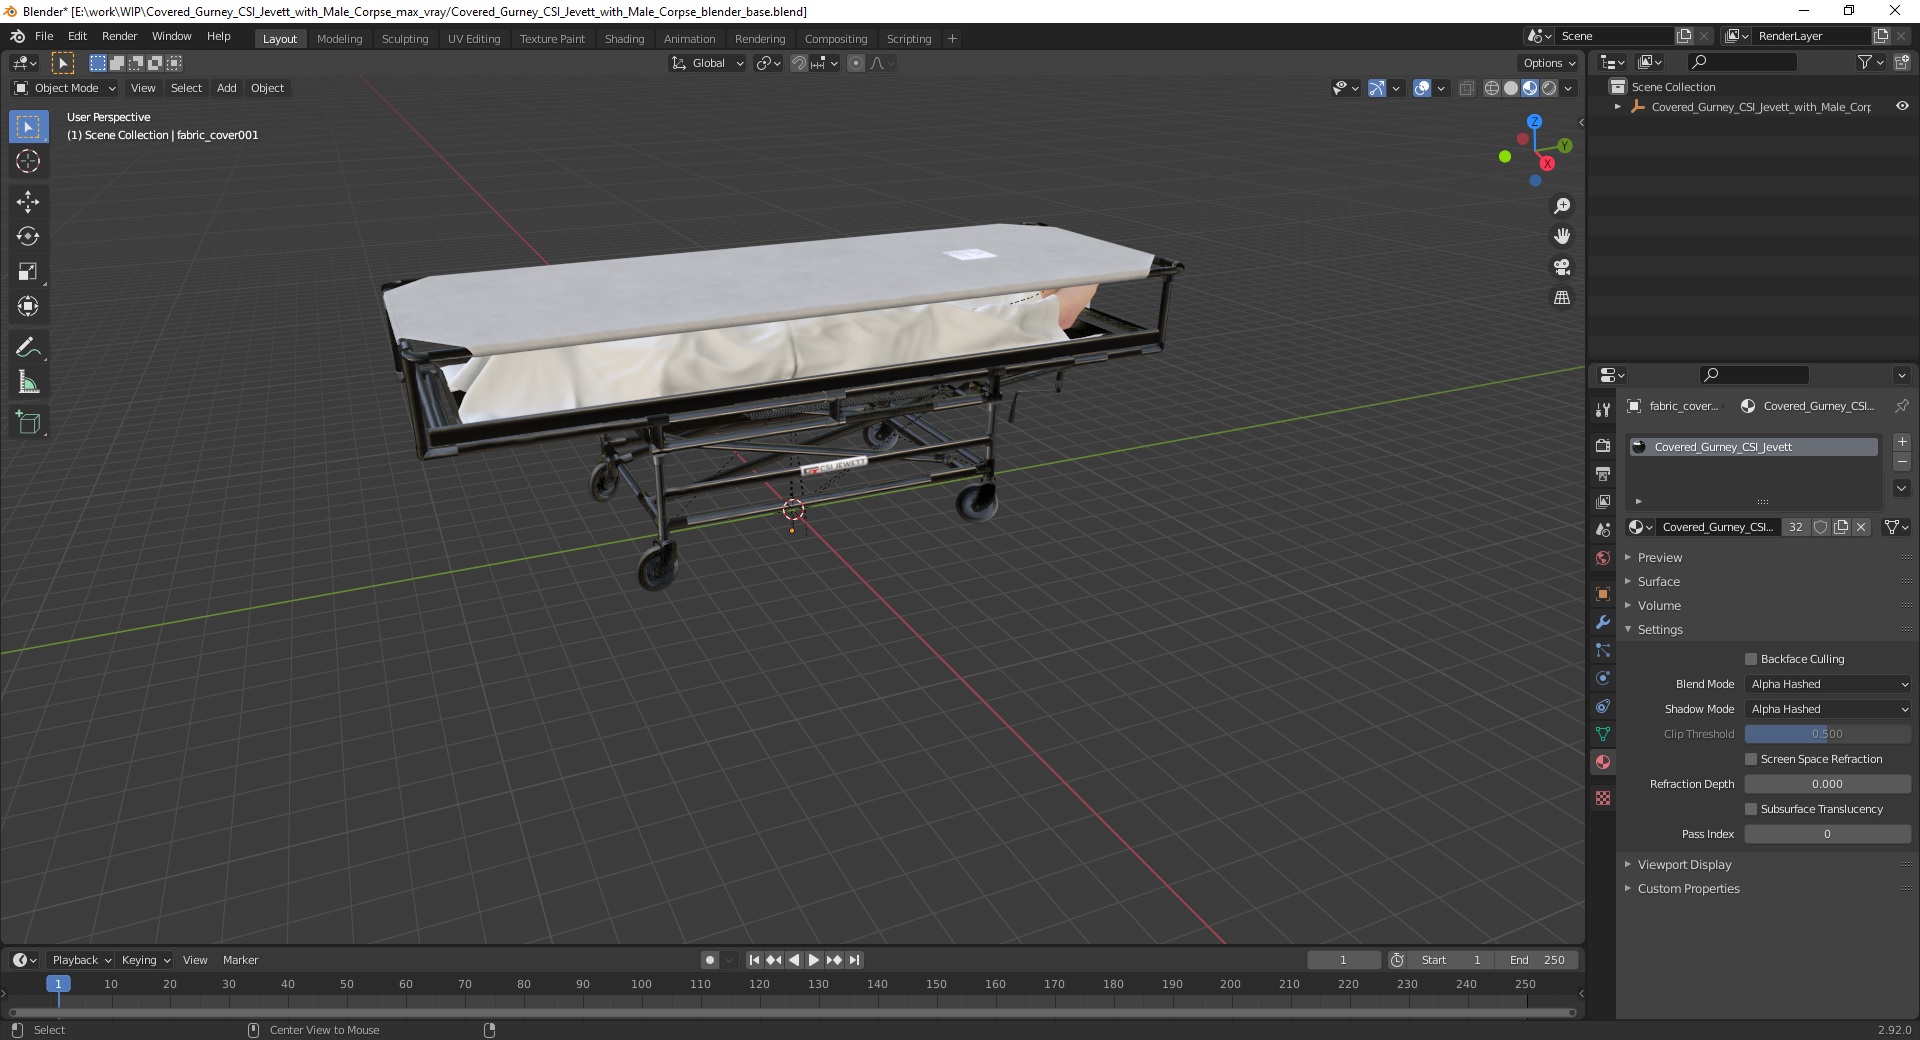Open the Object Mode dropdown
The image size is (1920, 1040).
tap(65, 88)
